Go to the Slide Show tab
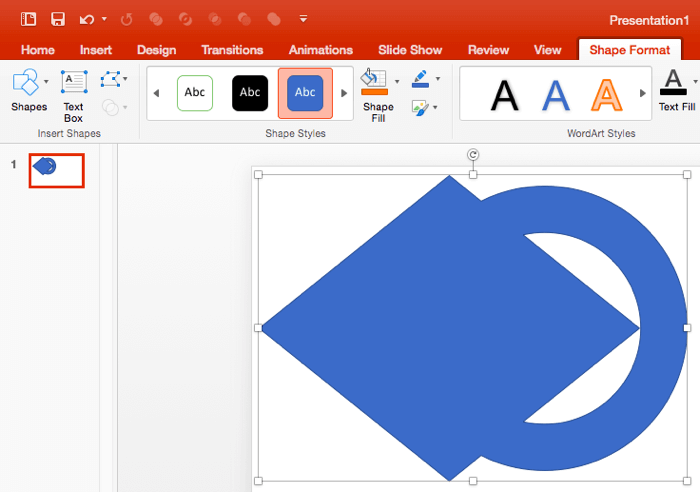 click(x=410, y=50)
